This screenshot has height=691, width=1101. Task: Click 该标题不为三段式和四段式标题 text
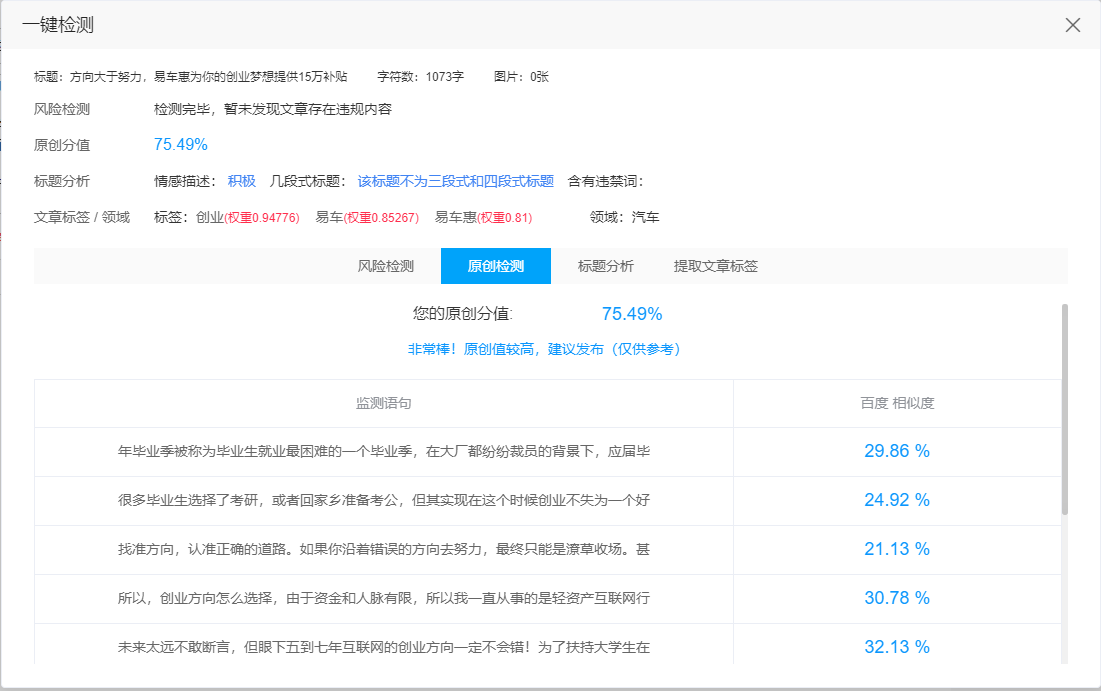(x=456, y=181)
